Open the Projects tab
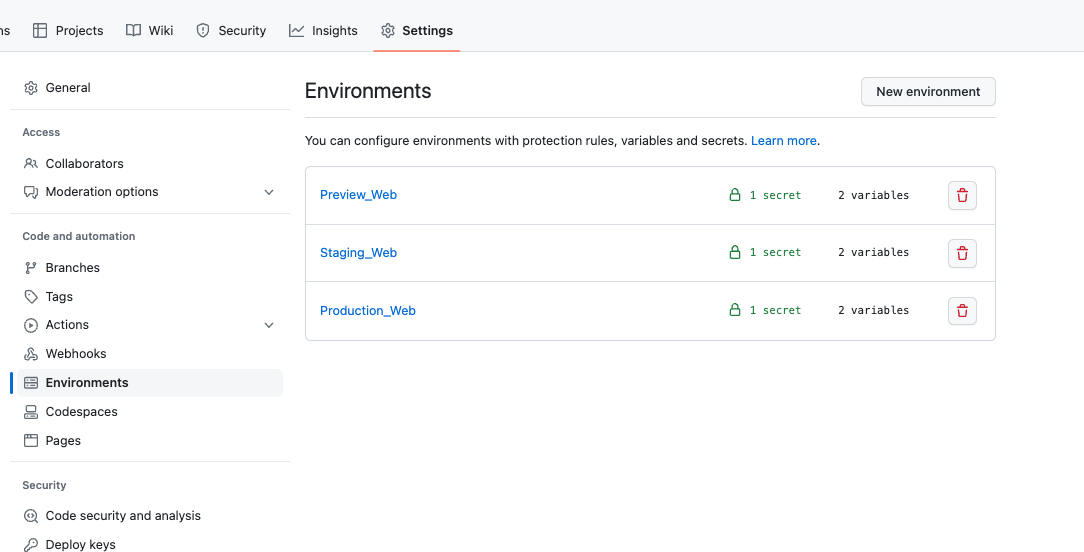This screenshot has width=1084, height=552. 68,30
